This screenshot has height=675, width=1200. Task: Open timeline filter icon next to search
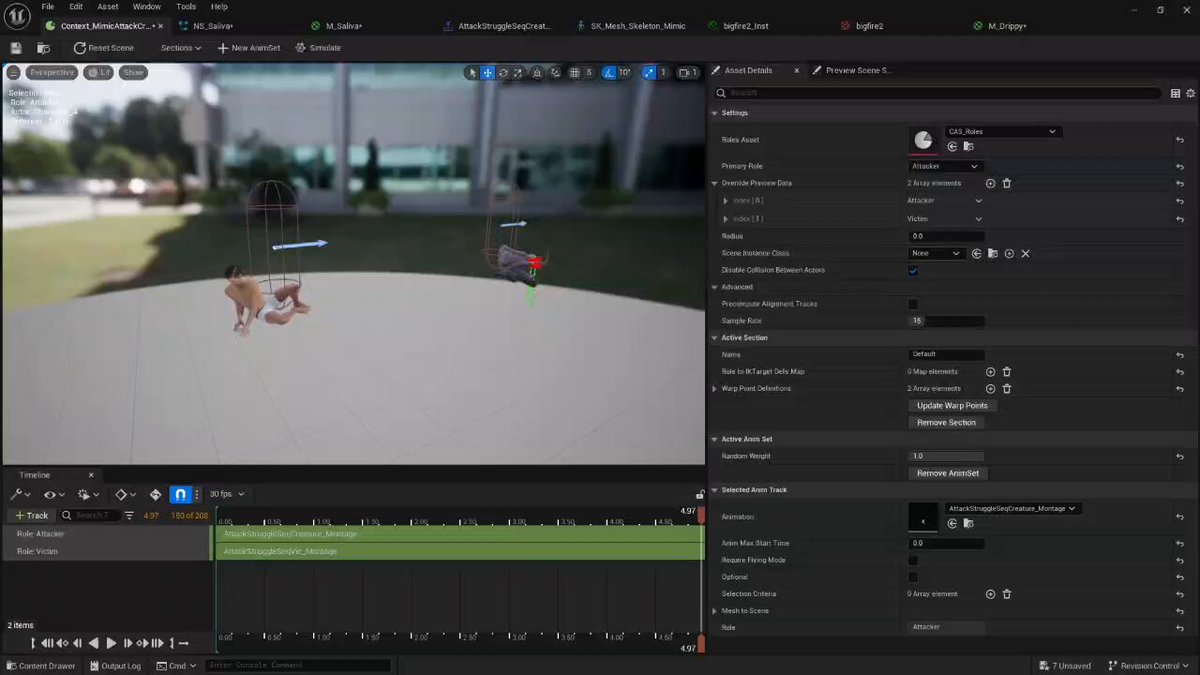[129, 515]
